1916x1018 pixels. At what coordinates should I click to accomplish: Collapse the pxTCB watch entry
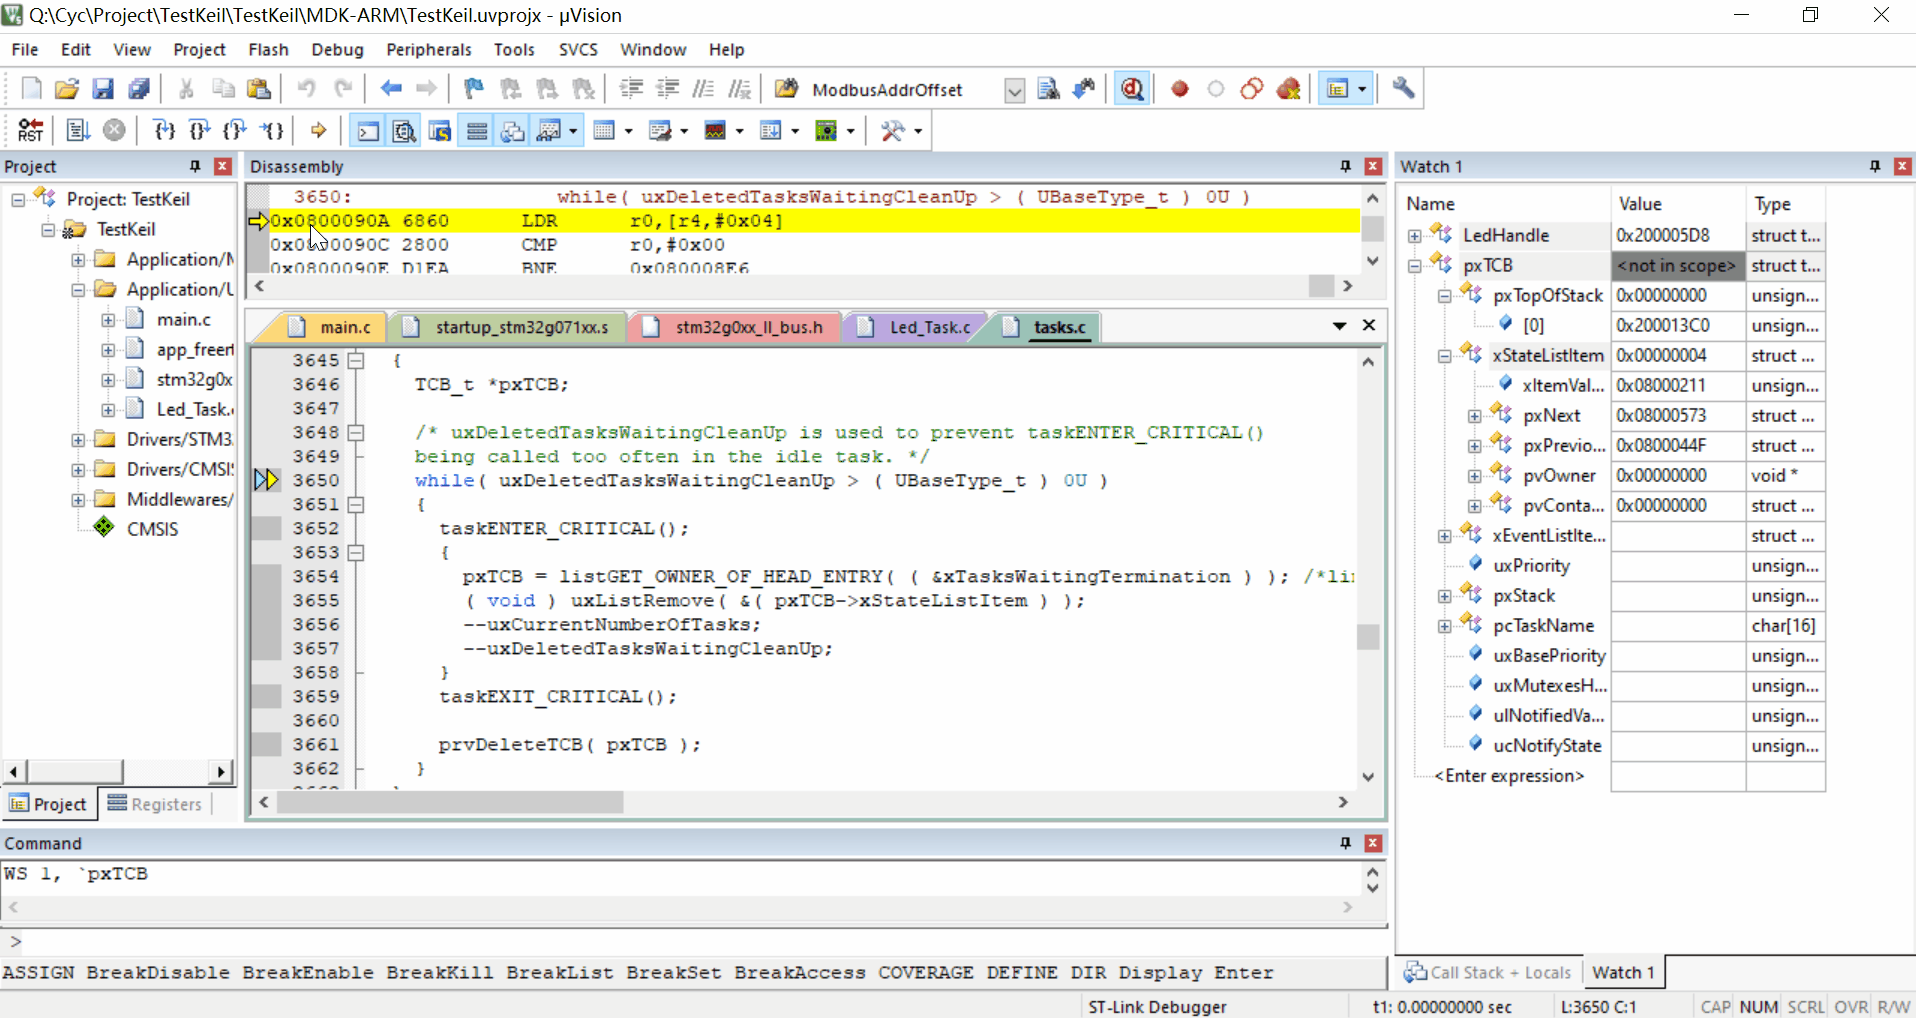coord(1414,266)
